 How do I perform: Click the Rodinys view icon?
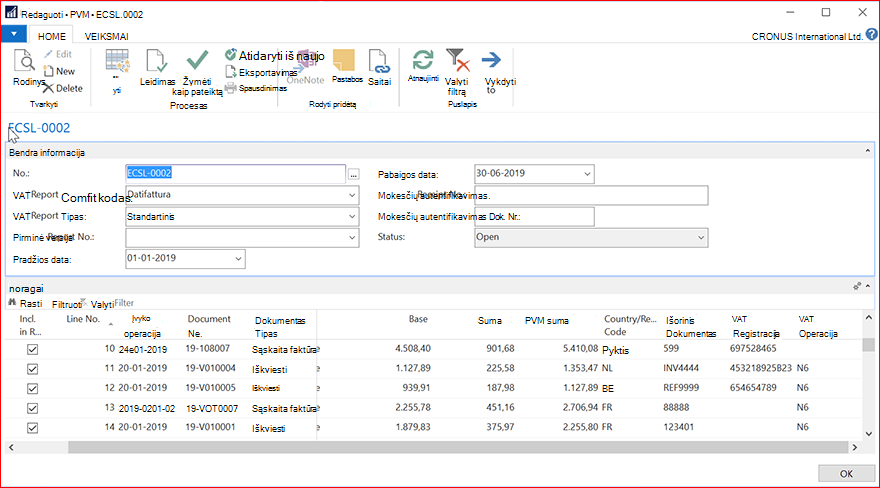pyautogui.click(x=25, y=61)
